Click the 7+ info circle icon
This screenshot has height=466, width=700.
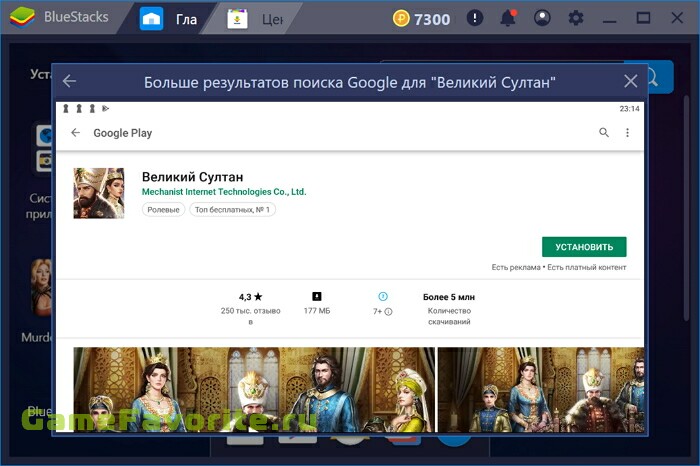pyautogui.click(x=388, y=312)
